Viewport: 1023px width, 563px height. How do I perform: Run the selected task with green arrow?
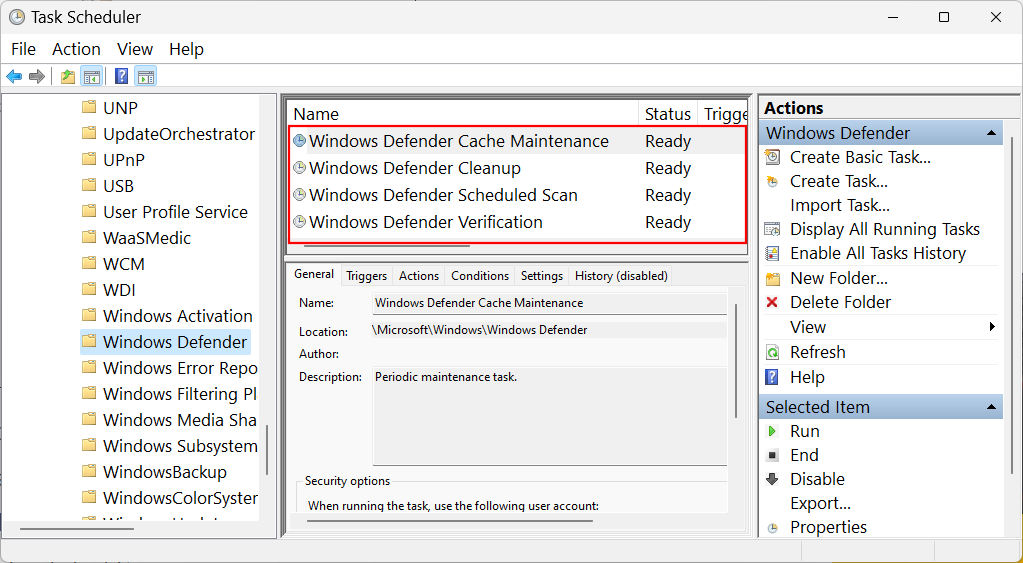804,431
